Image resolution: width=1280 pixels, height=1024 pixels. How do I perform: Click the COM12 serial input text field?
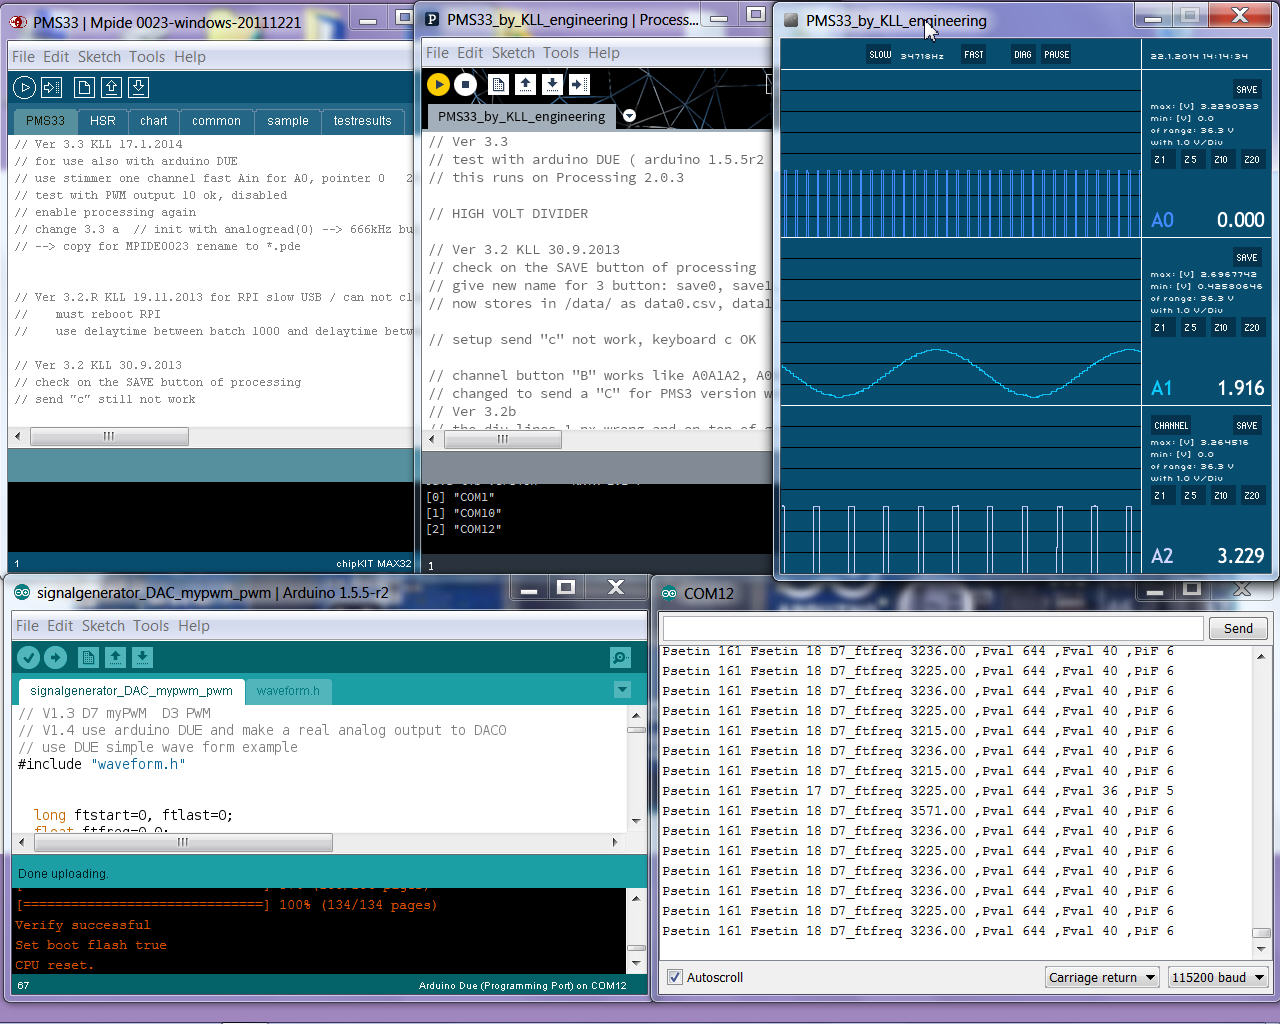coord(932,628)
